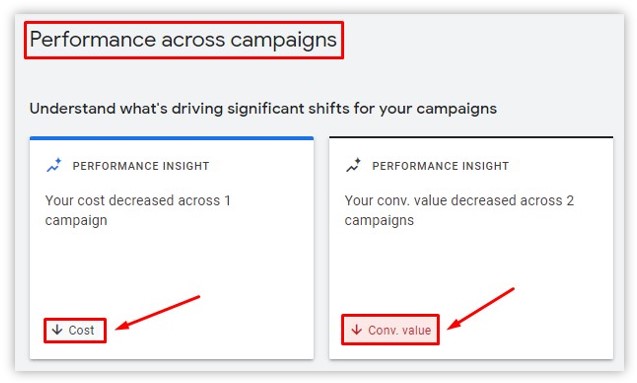Open the cost decreased insight card

(171, 248)
